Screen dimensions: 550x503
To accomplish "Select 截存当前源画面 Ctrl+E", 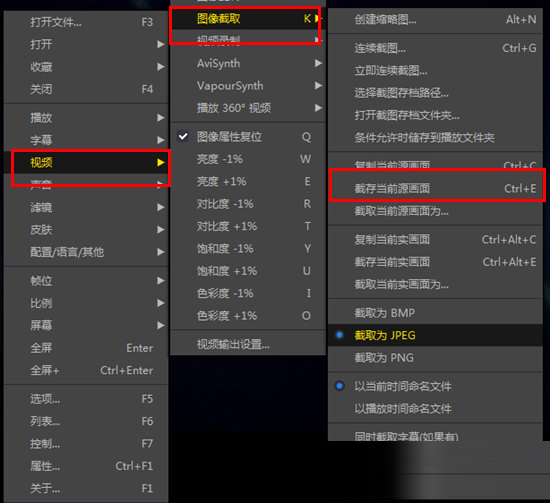I will [435, 189].
